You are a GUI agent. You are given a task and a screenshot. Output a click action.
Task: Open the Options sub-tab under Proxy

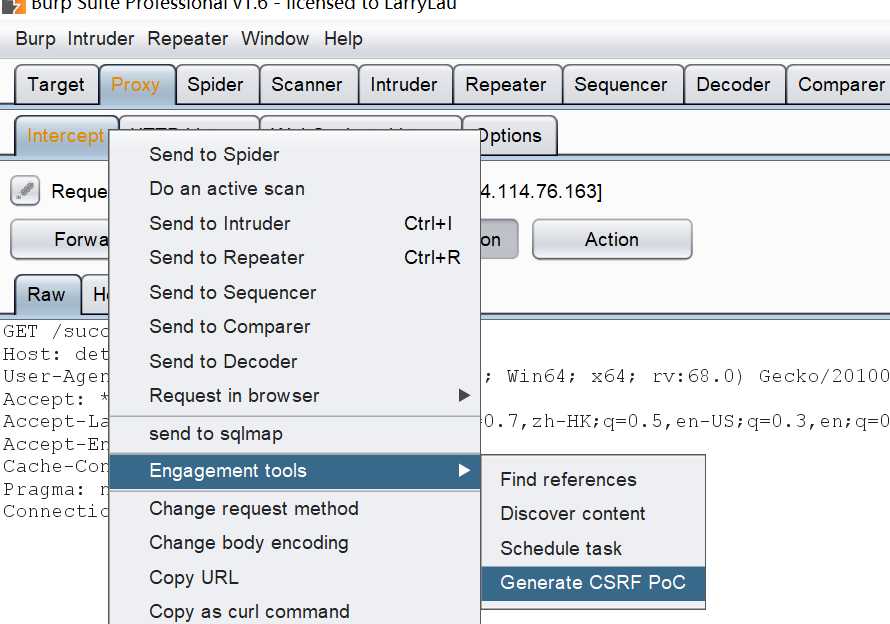tap(510, 136)
